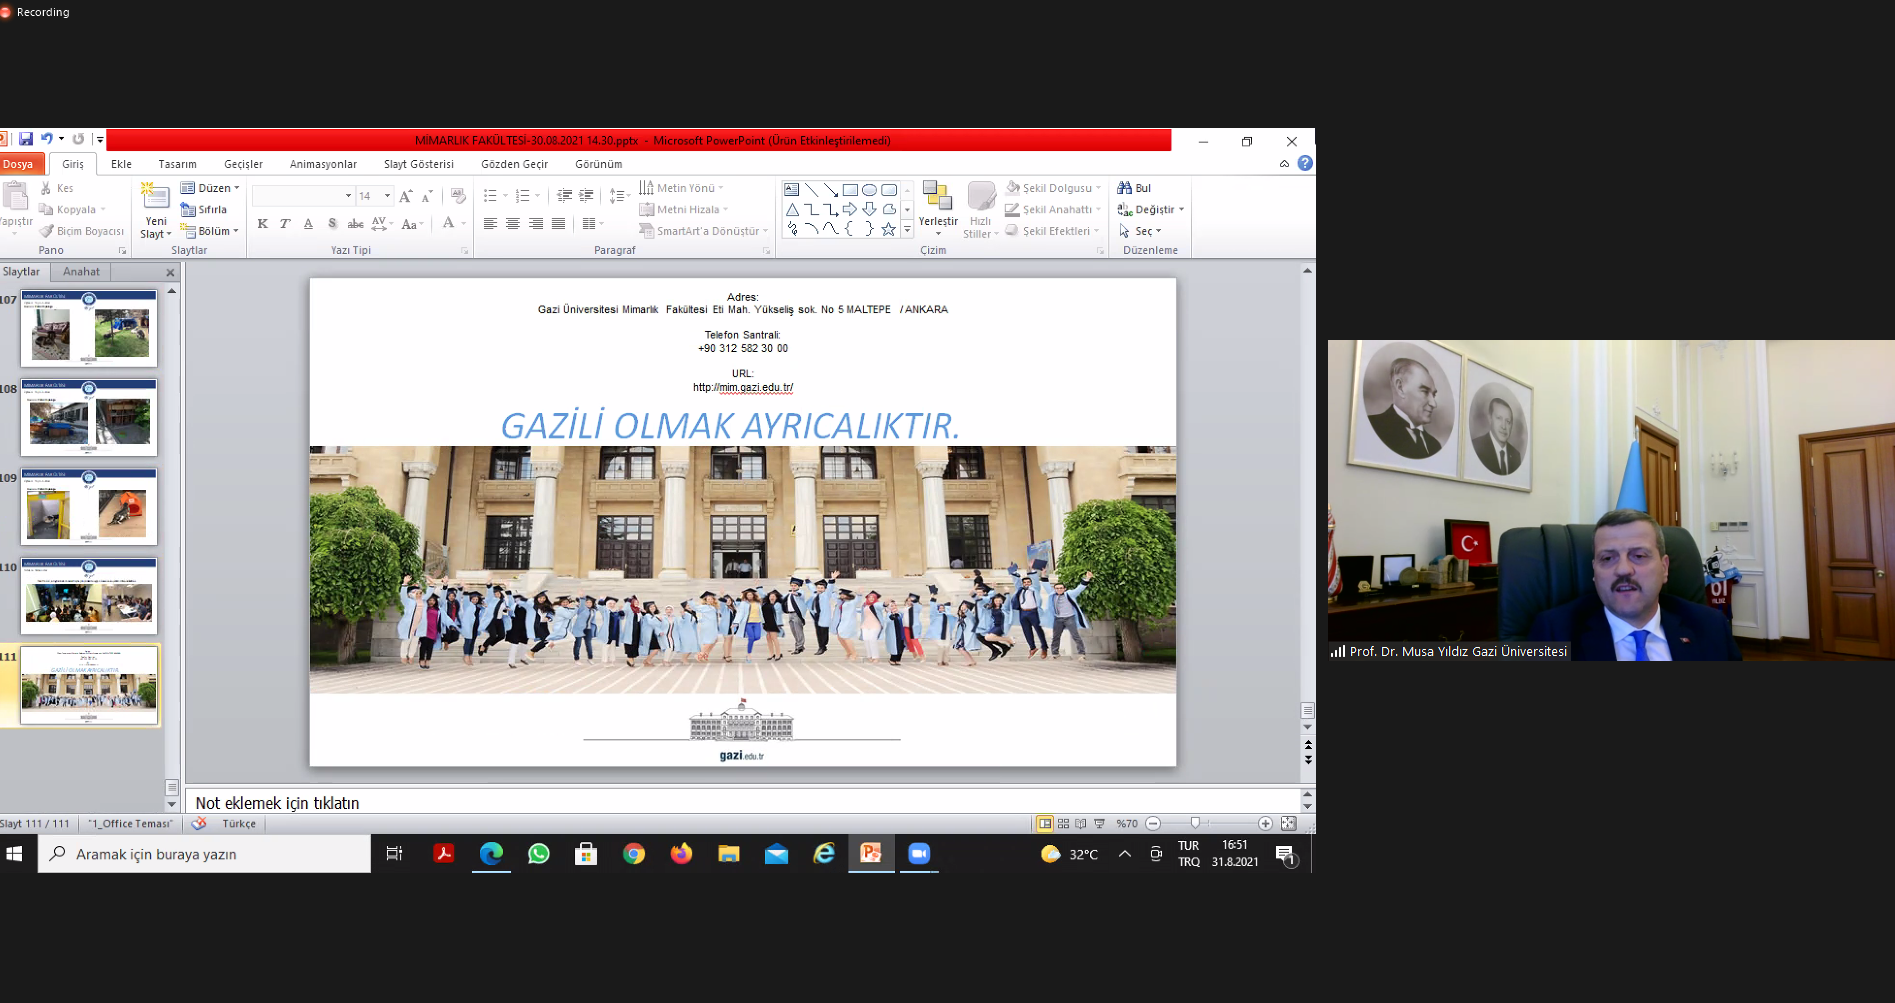
Task: Open the Geçişler ribbon tab
Action: pyautogui.click(x=243, y=164)
